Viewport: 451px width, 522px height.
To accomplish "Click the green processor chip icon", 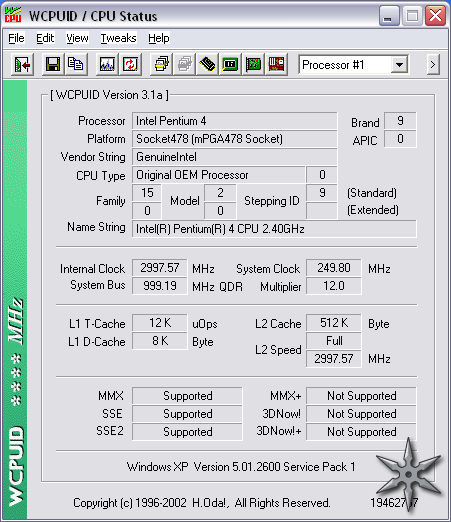I will point(230,64).
